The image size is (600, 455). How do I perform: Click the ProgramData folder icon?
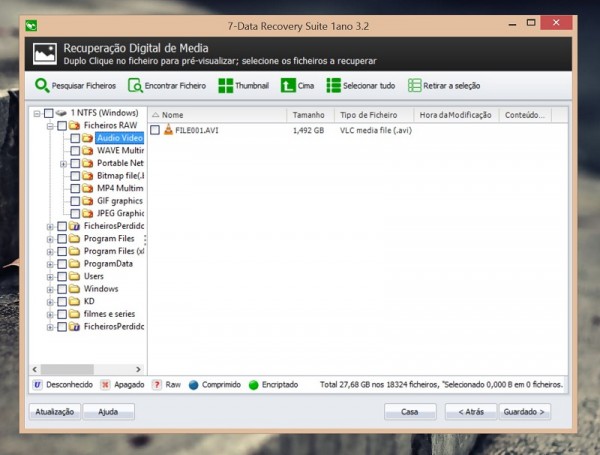[74, 264]
